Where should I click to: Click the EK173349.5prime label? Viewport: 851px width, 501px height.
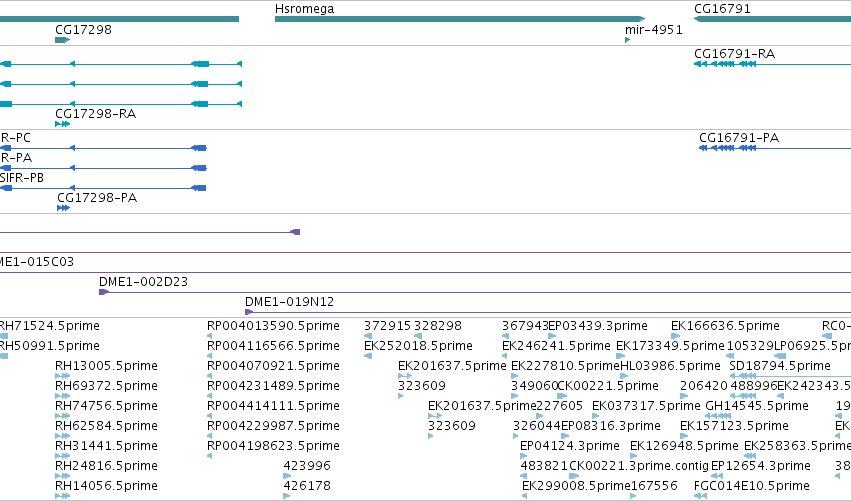coord(670,346)
